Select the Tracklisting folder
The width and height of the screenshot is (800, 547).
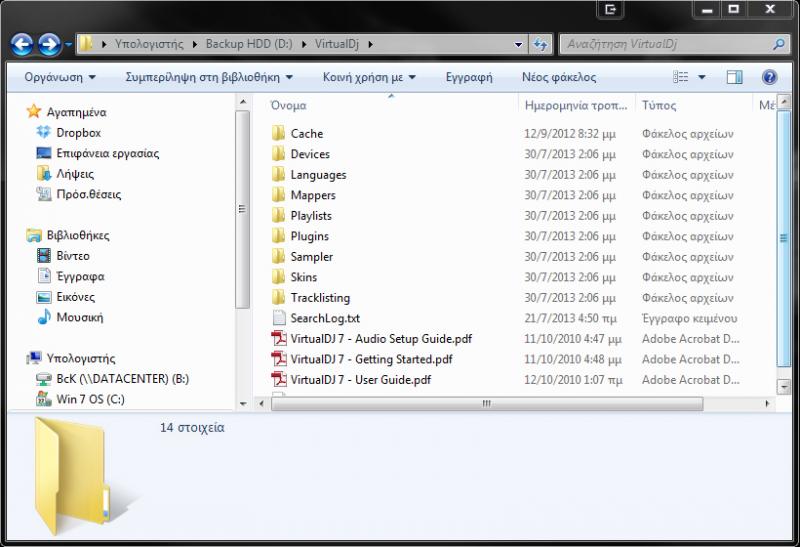[311, 297]
